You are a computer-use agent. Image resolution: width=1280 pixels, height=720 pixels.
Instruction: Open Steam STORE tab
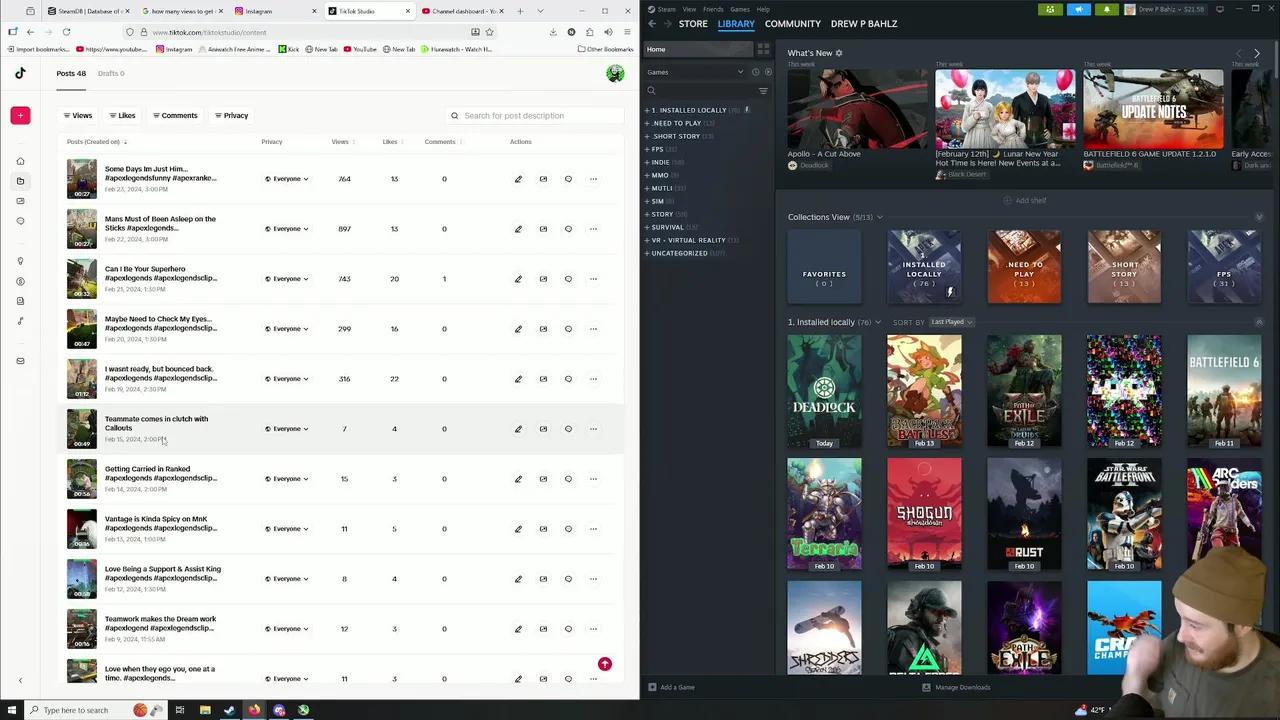pyautogui.click(x=693, y=24)
